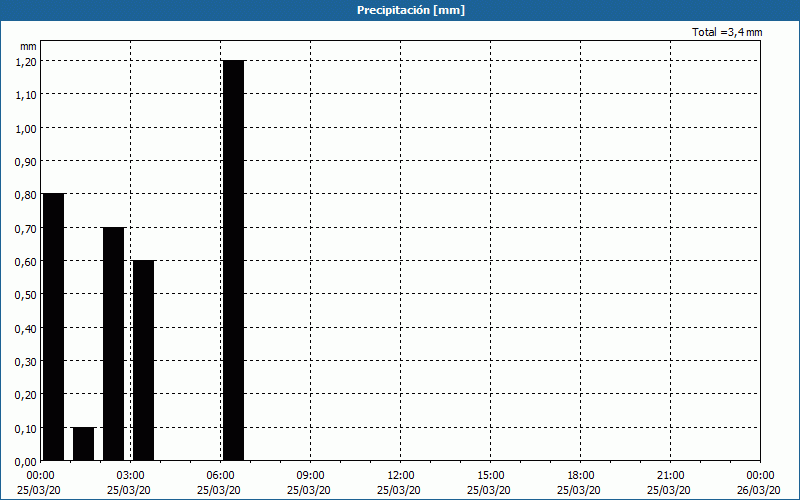The width and height of the screenshot is (800, 500).
Task: Click the 1,10 y-axis label
Action: point(26,95)
